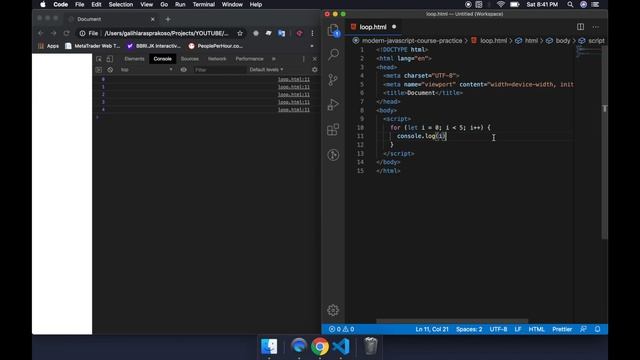The image size is (640, 360).
Task: Click the console Filter input field
Action: coord(219,70)
